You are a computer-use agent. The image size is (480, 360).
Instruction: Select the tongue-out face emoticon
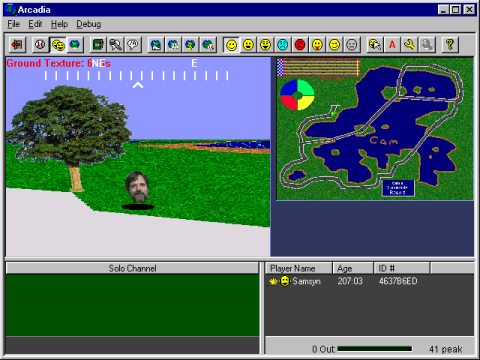pos(317,45)
